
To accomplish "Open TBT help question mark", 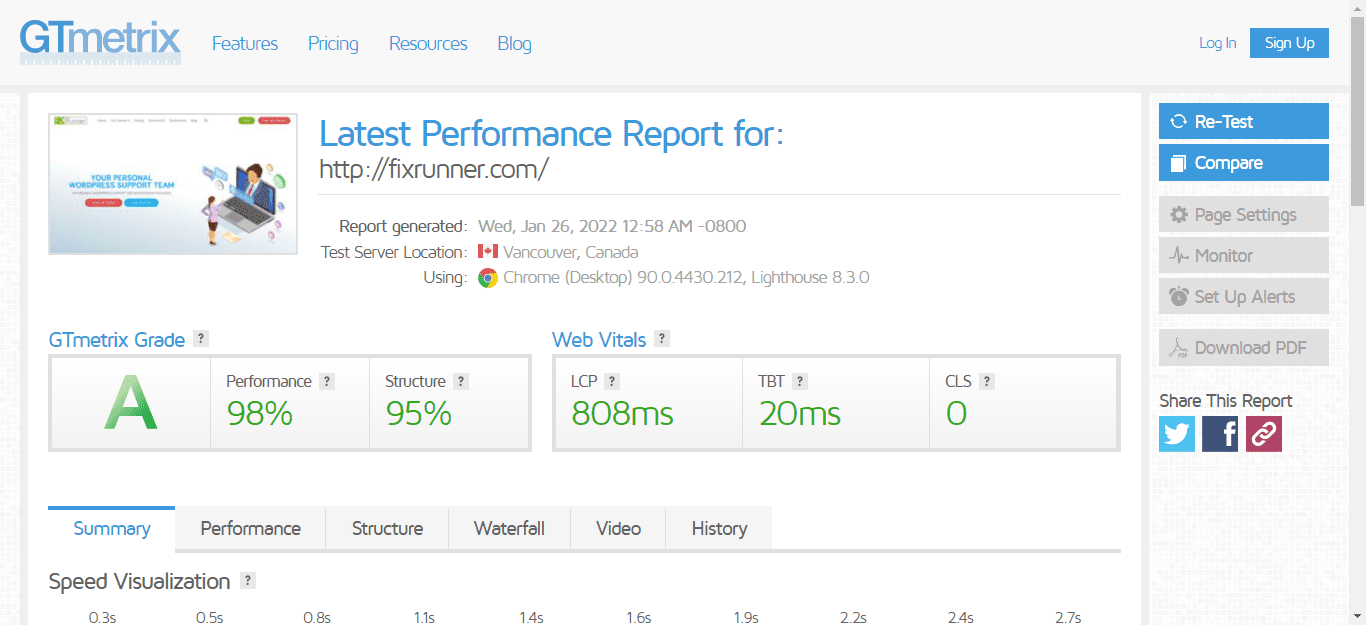I will pos(800,381).
